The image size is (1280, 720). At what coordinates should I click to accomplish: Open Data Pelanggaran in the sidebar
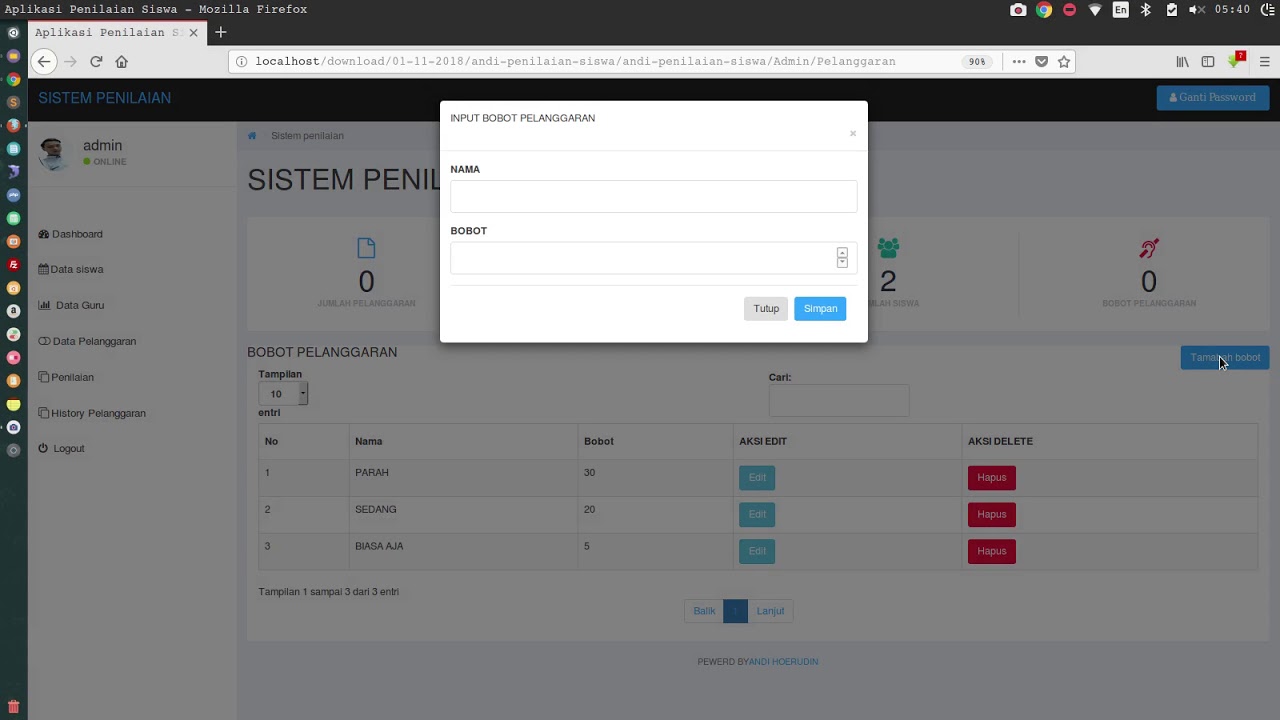pos(87,341)
